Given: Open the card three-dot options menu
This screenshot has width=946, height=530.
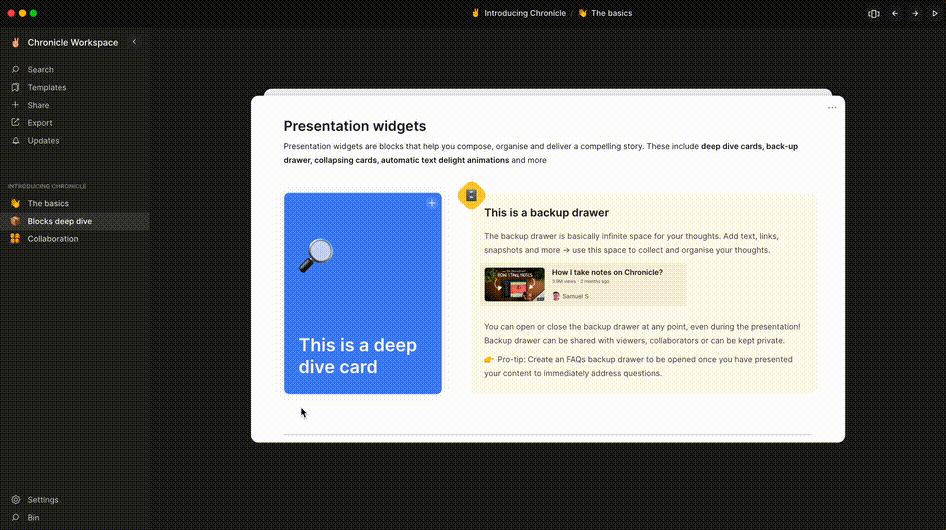Looking at the screenshot, I should pyautogui.click(x=832, y=107).
